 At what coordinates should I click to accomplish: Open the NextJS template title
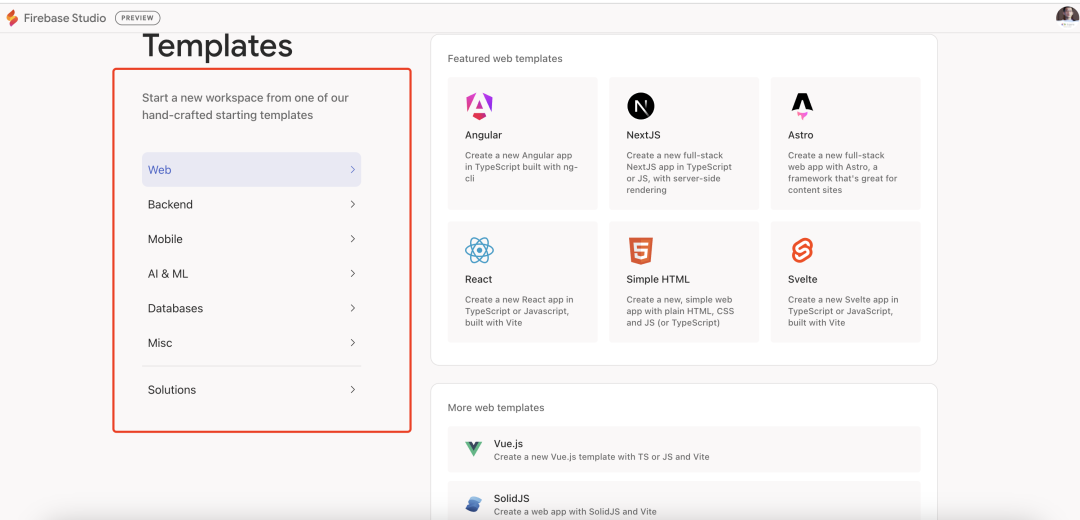tap(643, 135)
